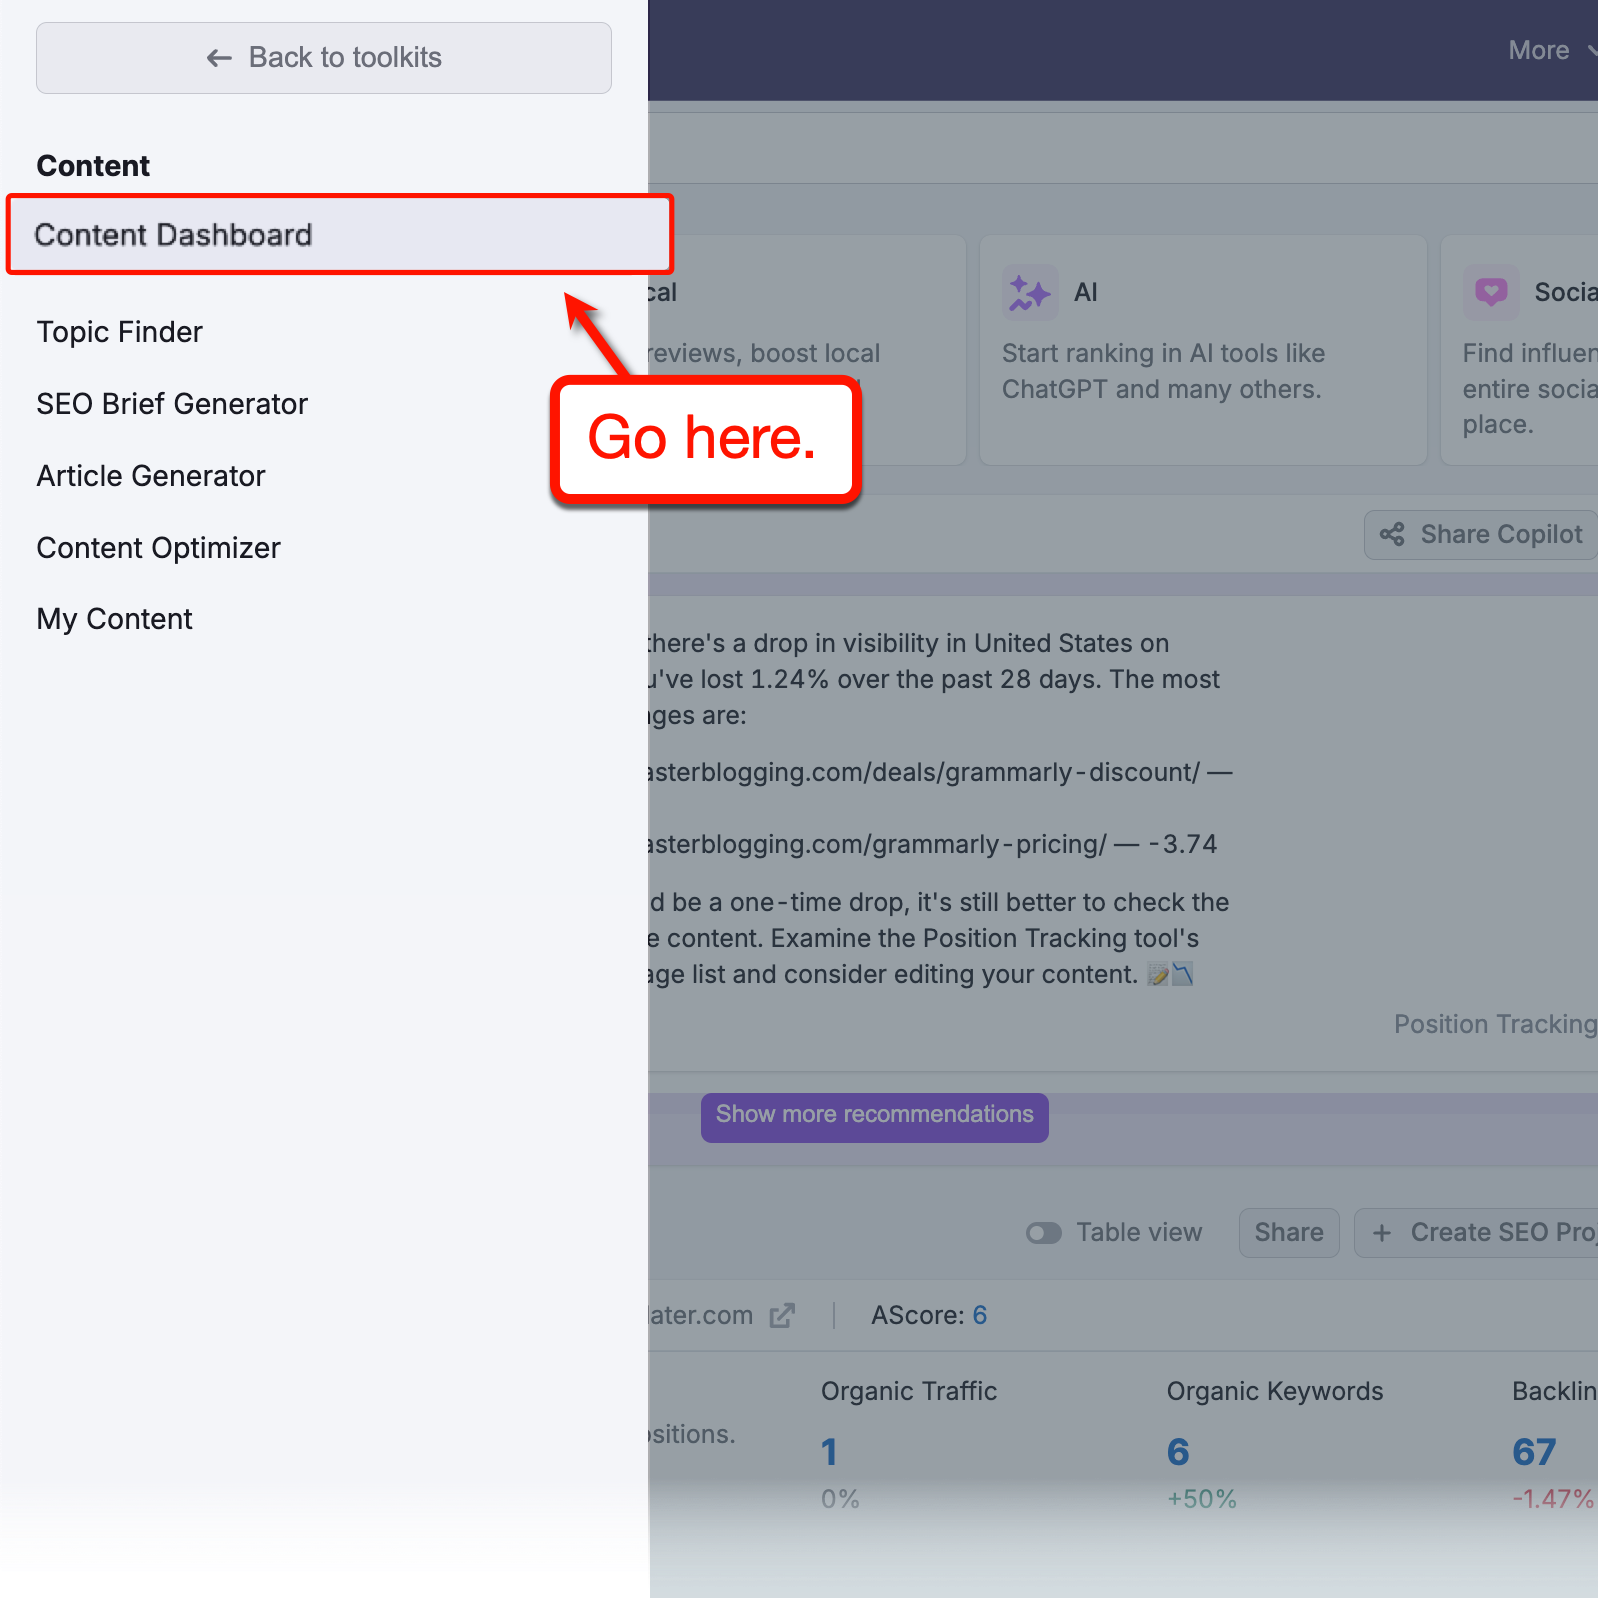Click the Content section heading
Image resolution: width=1598 pixels, height=1598 pixels.
[93, 166]
